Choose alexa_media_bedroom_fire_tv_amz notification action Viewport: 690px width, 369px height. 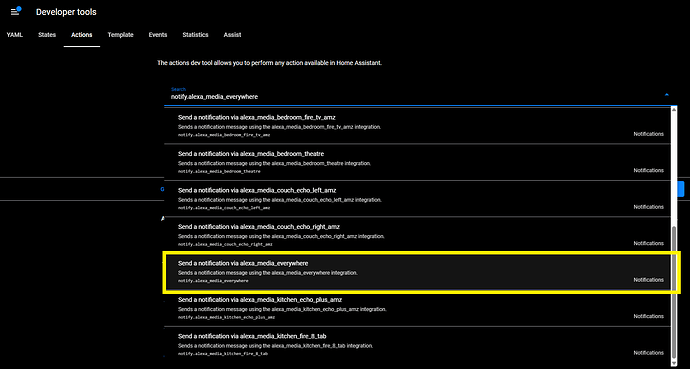coord(417,125)
